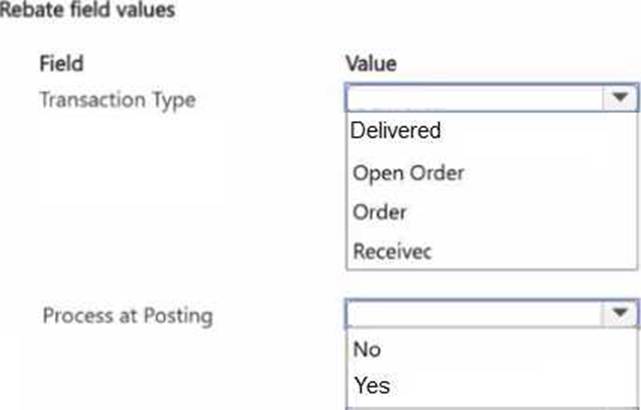Click the Rebate field values heading
Viewport: 641px width, 410px height.
(x=87, y=12)
